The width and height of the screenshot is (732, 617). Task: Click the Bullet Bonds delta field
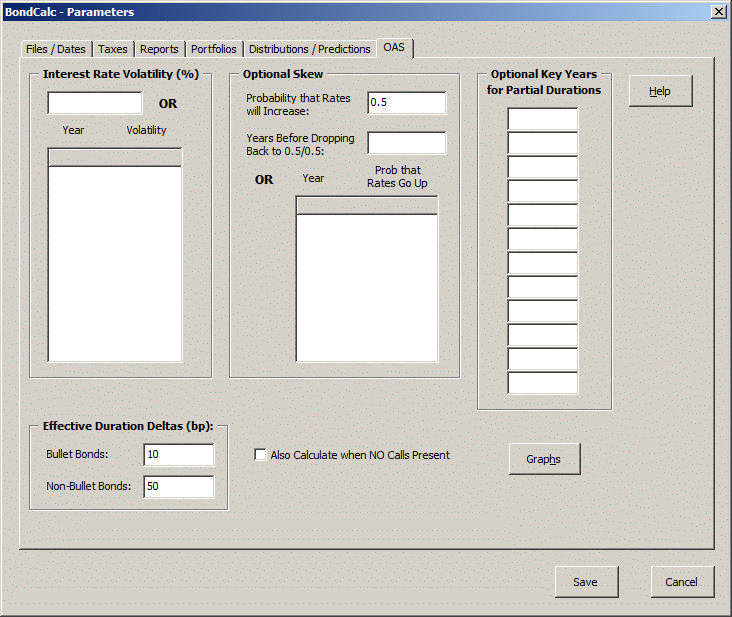pyautogui.click(x=178, y=455)
